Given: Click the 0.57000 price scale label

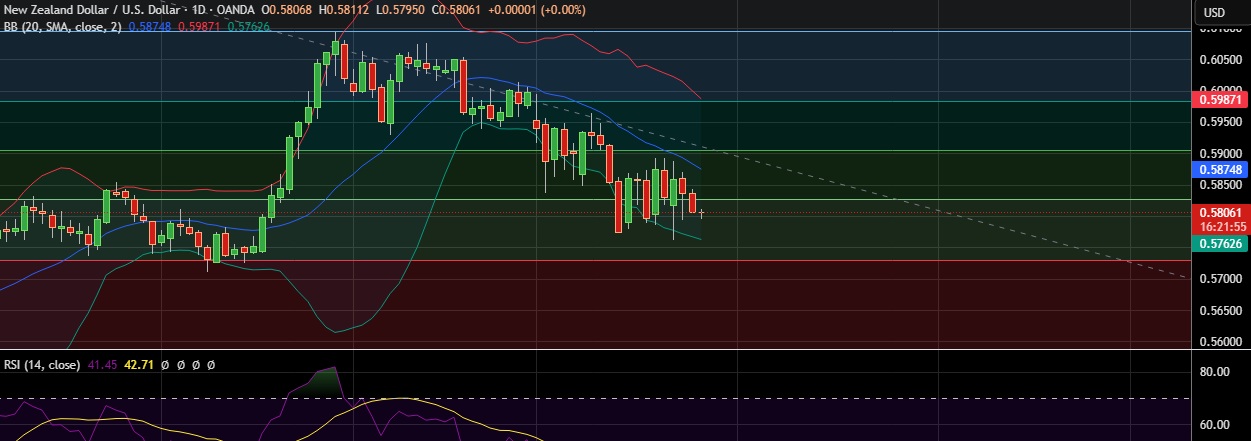Looking at the screenshot, I should click(1221, 279).
